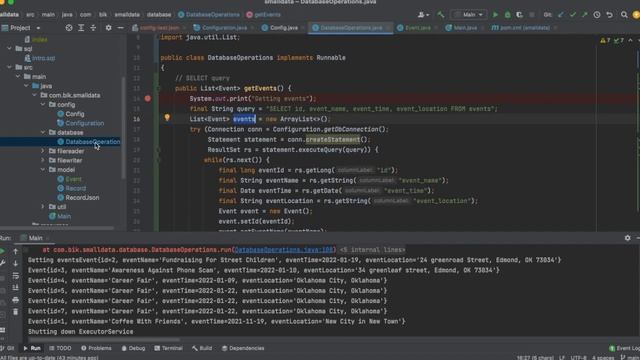Click the console horizontal scrollbar

(104, 339)
